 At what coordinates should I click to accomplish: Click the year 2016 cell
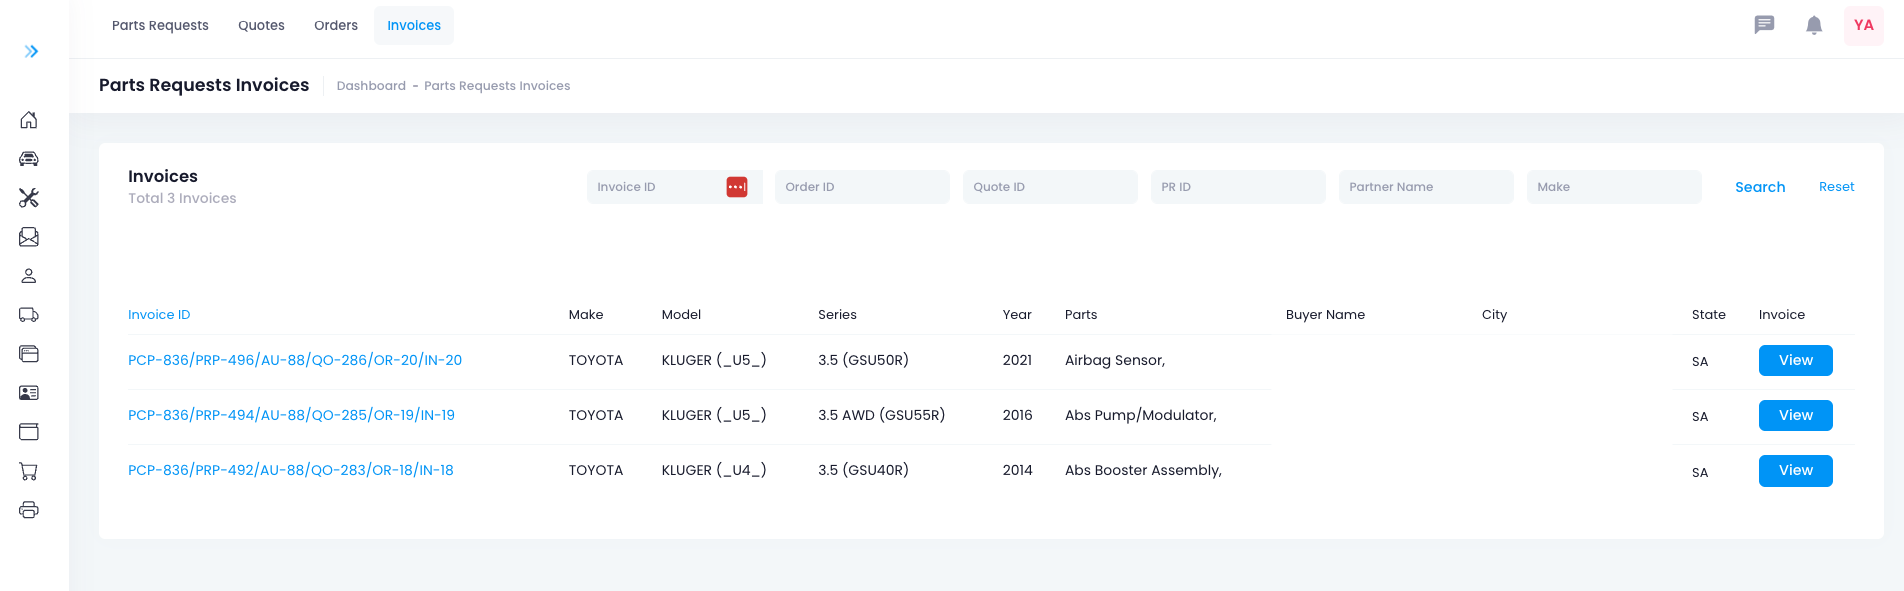1017,415
